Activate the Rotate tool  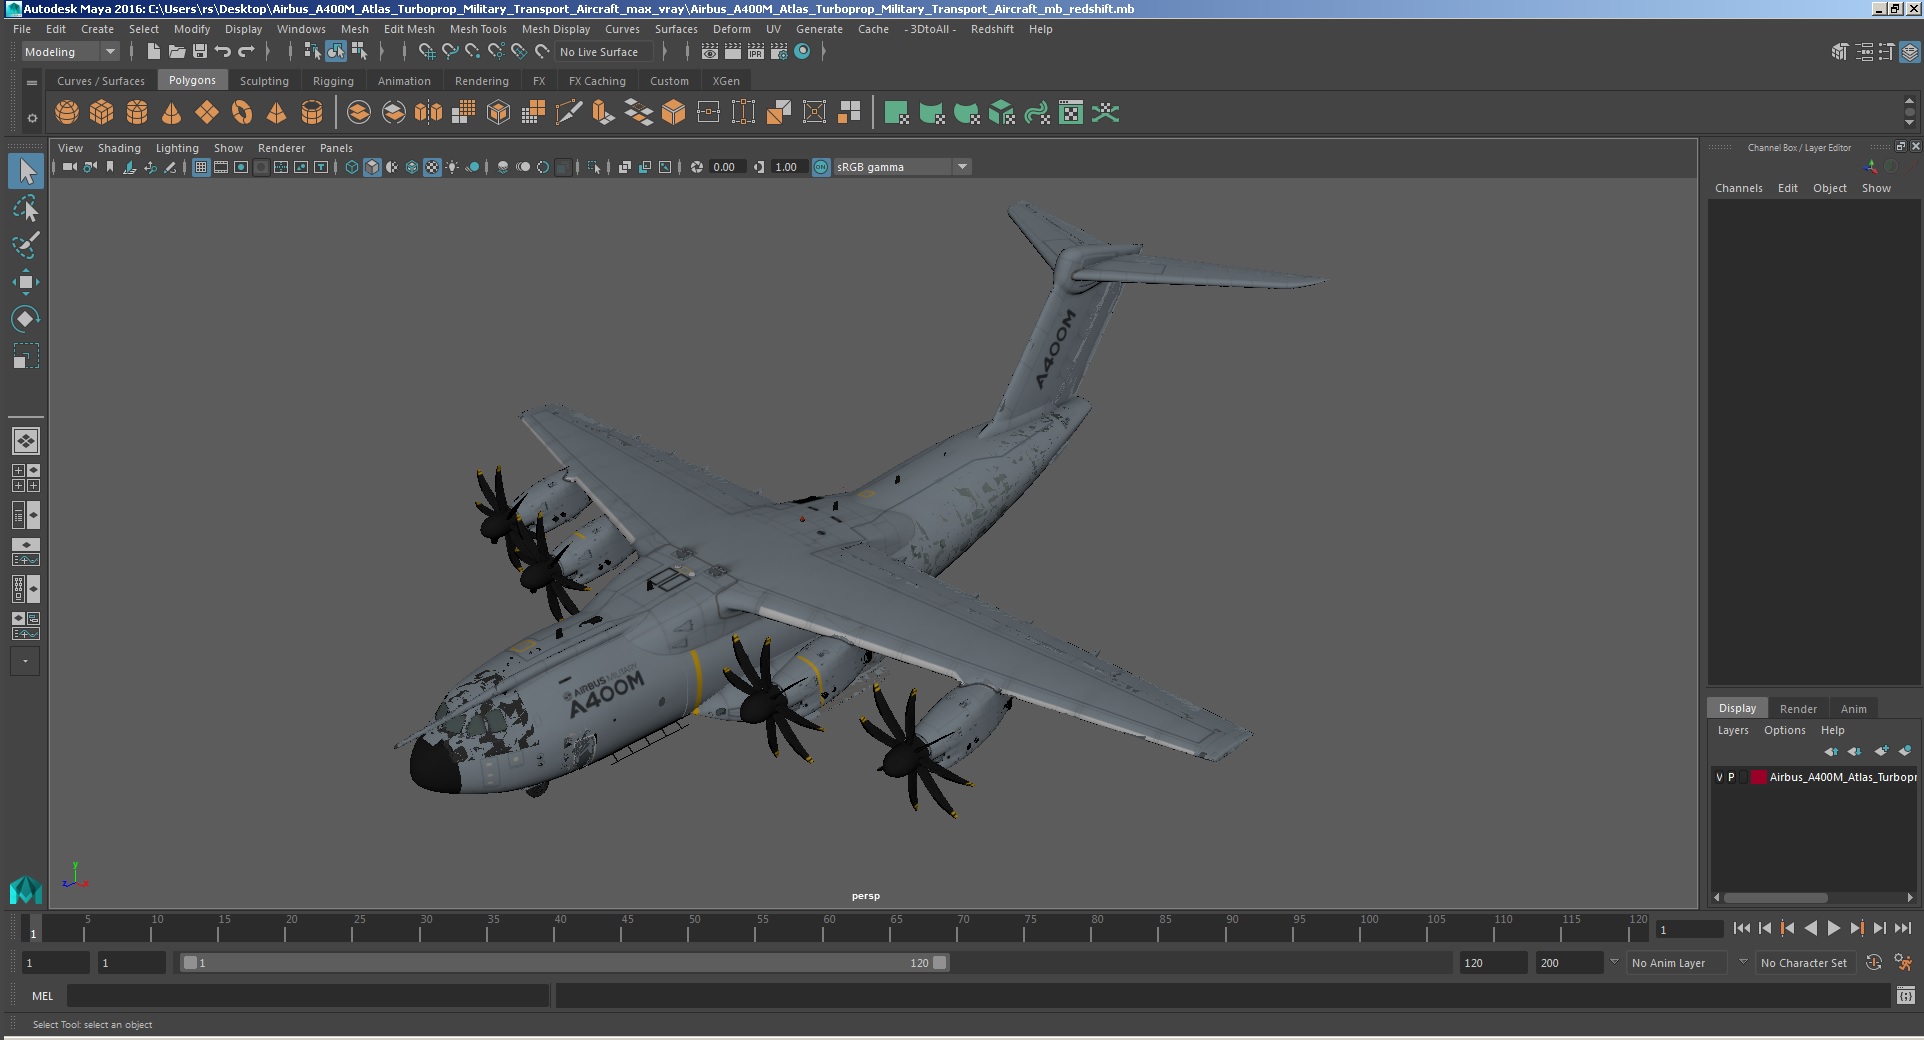point(26,319)
